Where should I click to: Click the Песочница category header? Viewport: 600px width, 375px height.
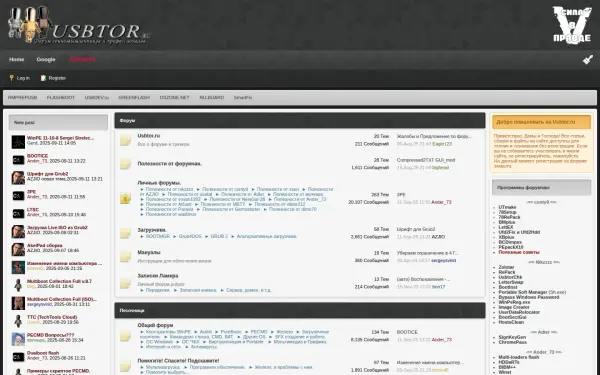pos(300,310)
